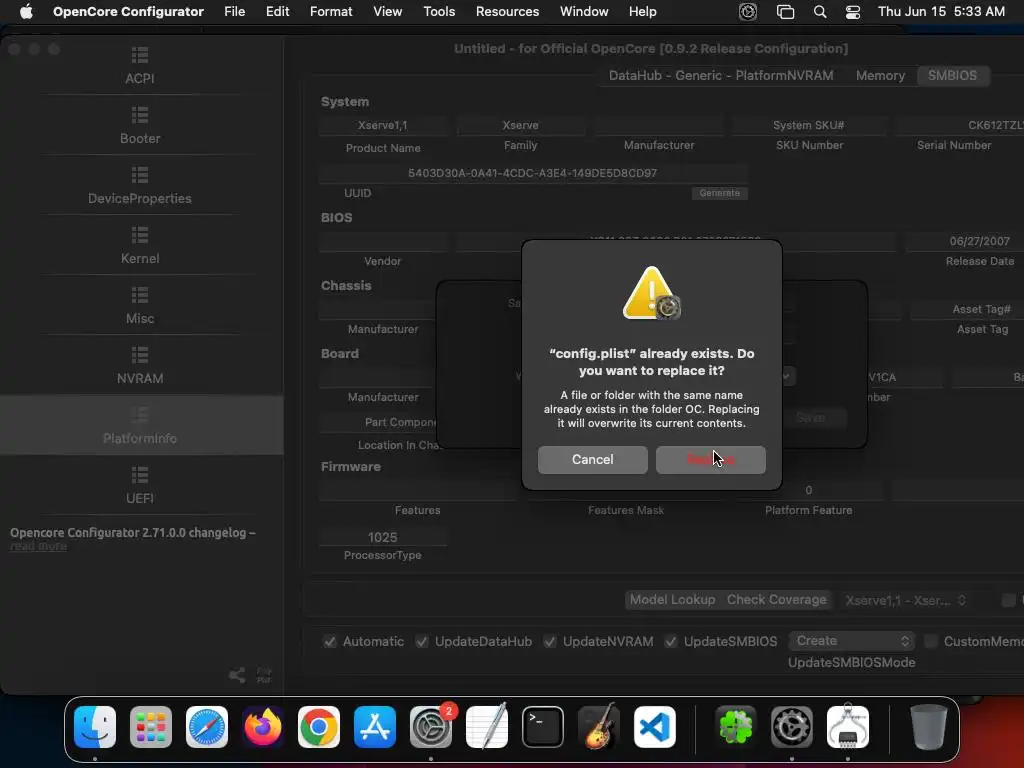Confirm Replace in the overwrite dialog

pyautogui.click(x=711, y=460)
